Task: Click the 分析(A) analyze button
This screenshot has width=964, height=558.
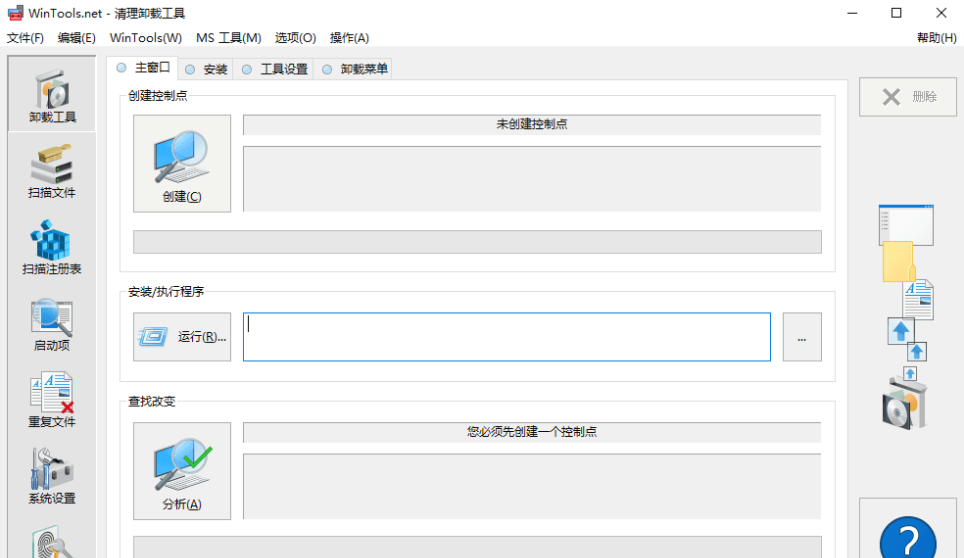Action: (x=182, y=471)
